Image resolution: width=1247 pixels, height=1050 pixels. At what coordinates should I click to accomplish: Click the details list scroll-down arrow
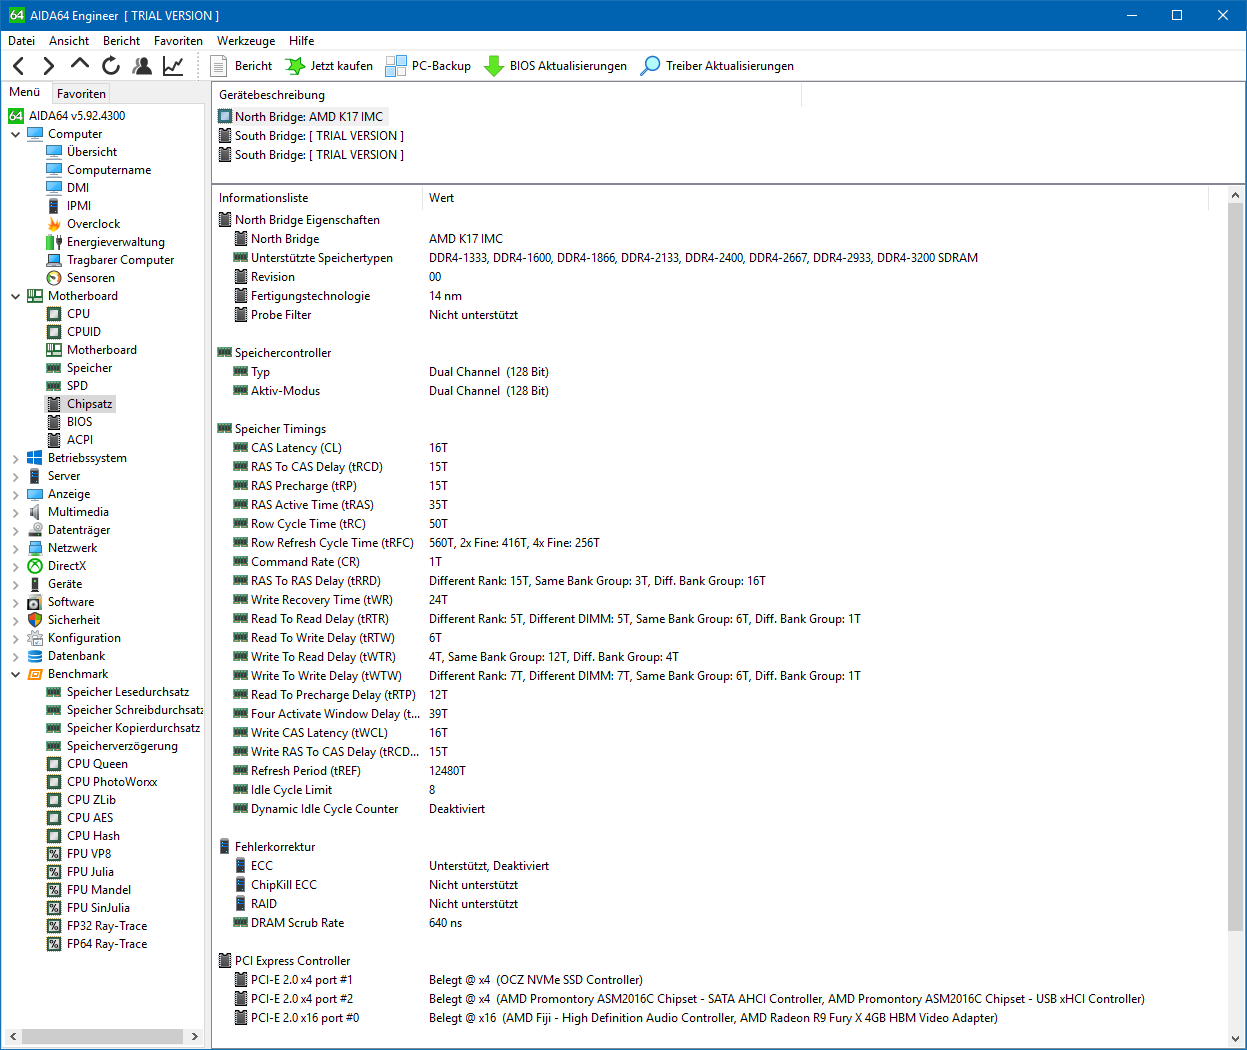click(x=1235, y=1039)
